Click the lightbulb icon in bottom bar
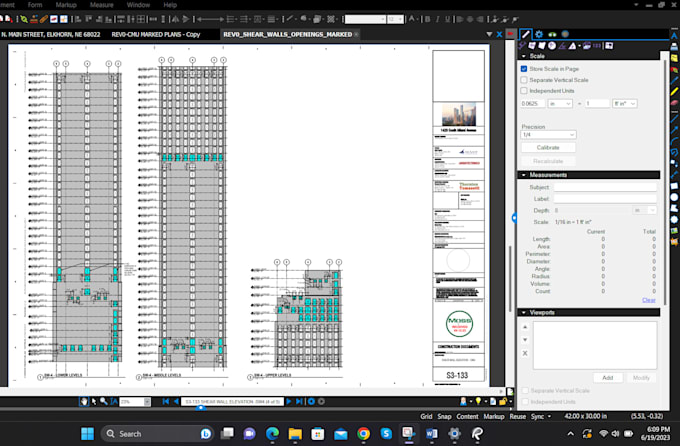The height and width of the screenshot is (446, 680). coord(478,401)
